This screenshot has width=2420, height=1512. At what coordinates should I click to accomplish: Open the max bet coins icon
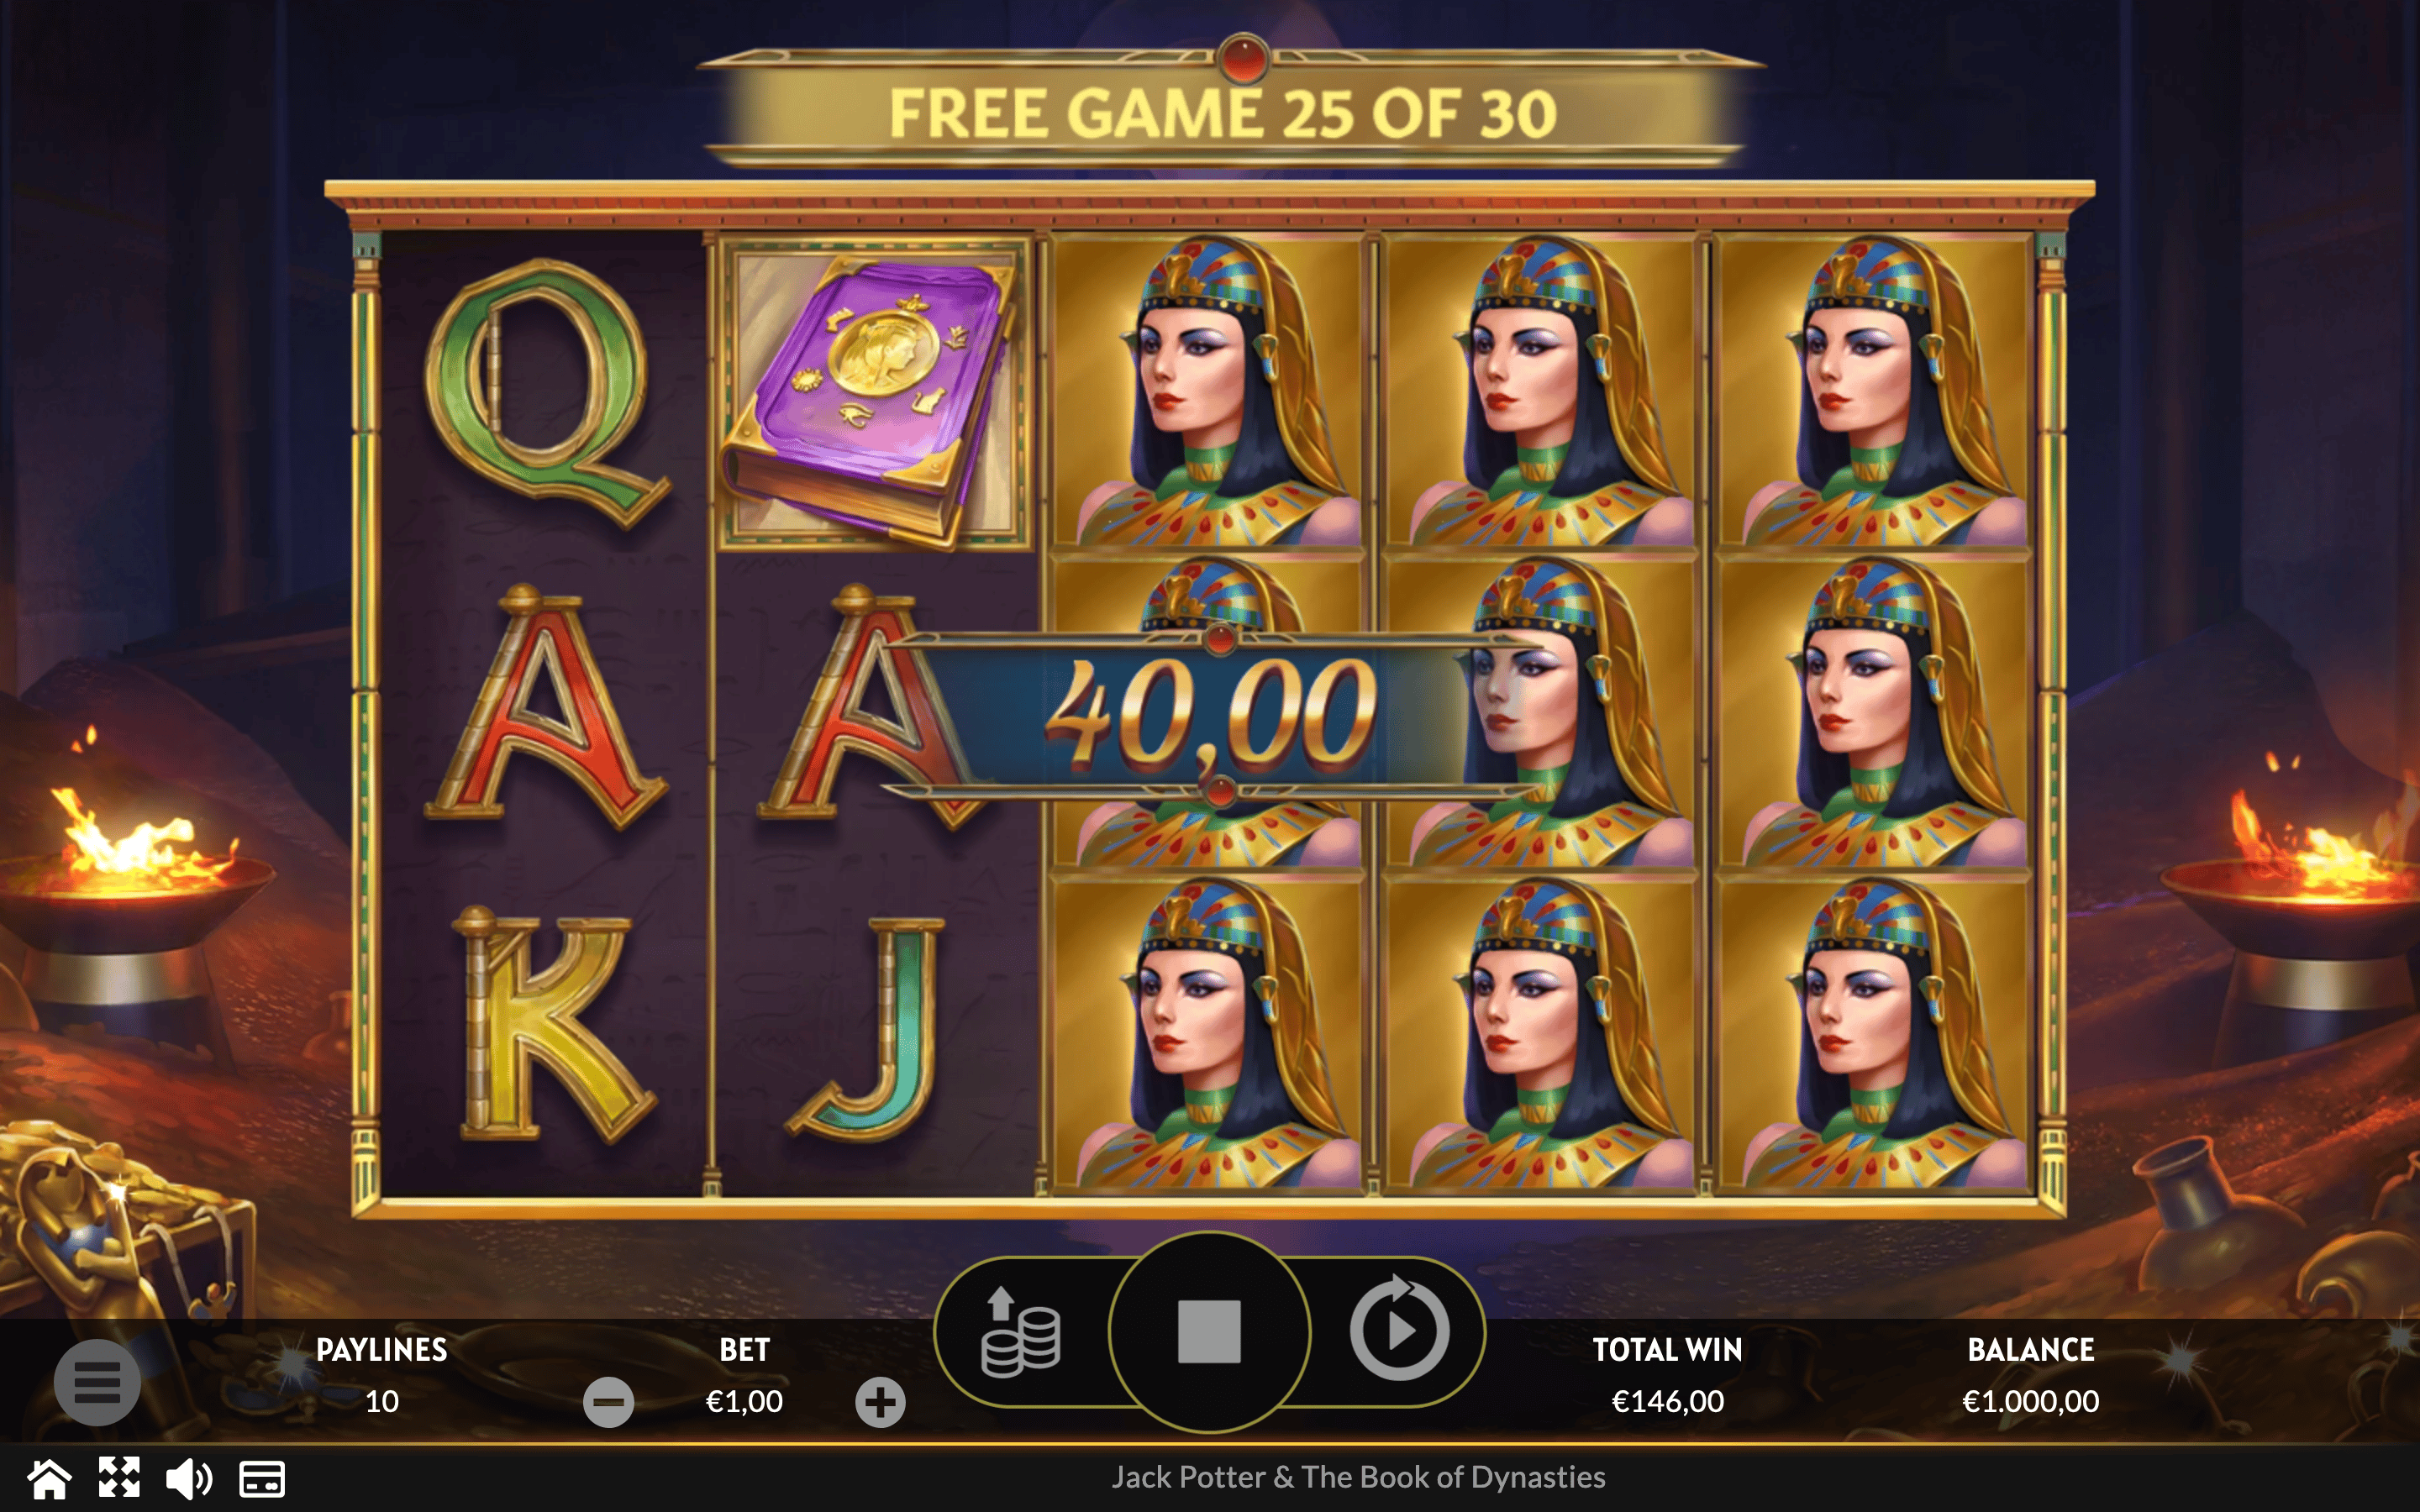[x=1020, y=1333]
